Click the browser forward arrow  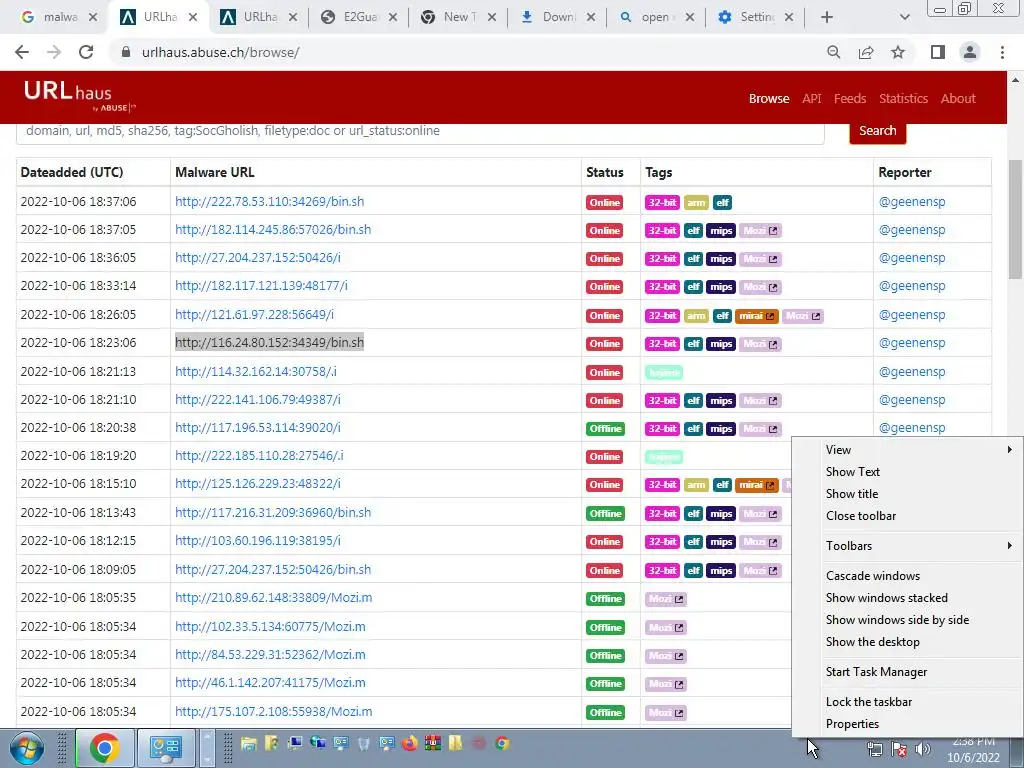[x=54, y=52]
